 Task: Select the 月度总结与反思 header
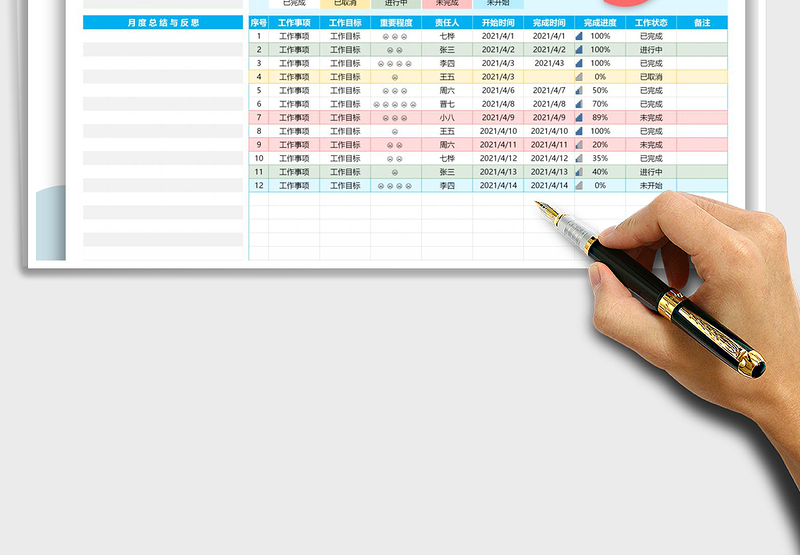coord(163,22)
